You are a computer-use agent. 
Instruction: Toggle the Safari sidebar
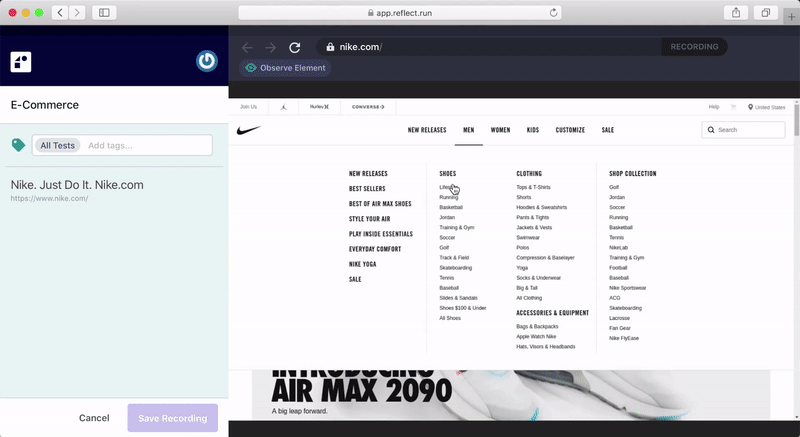(104, 13)
